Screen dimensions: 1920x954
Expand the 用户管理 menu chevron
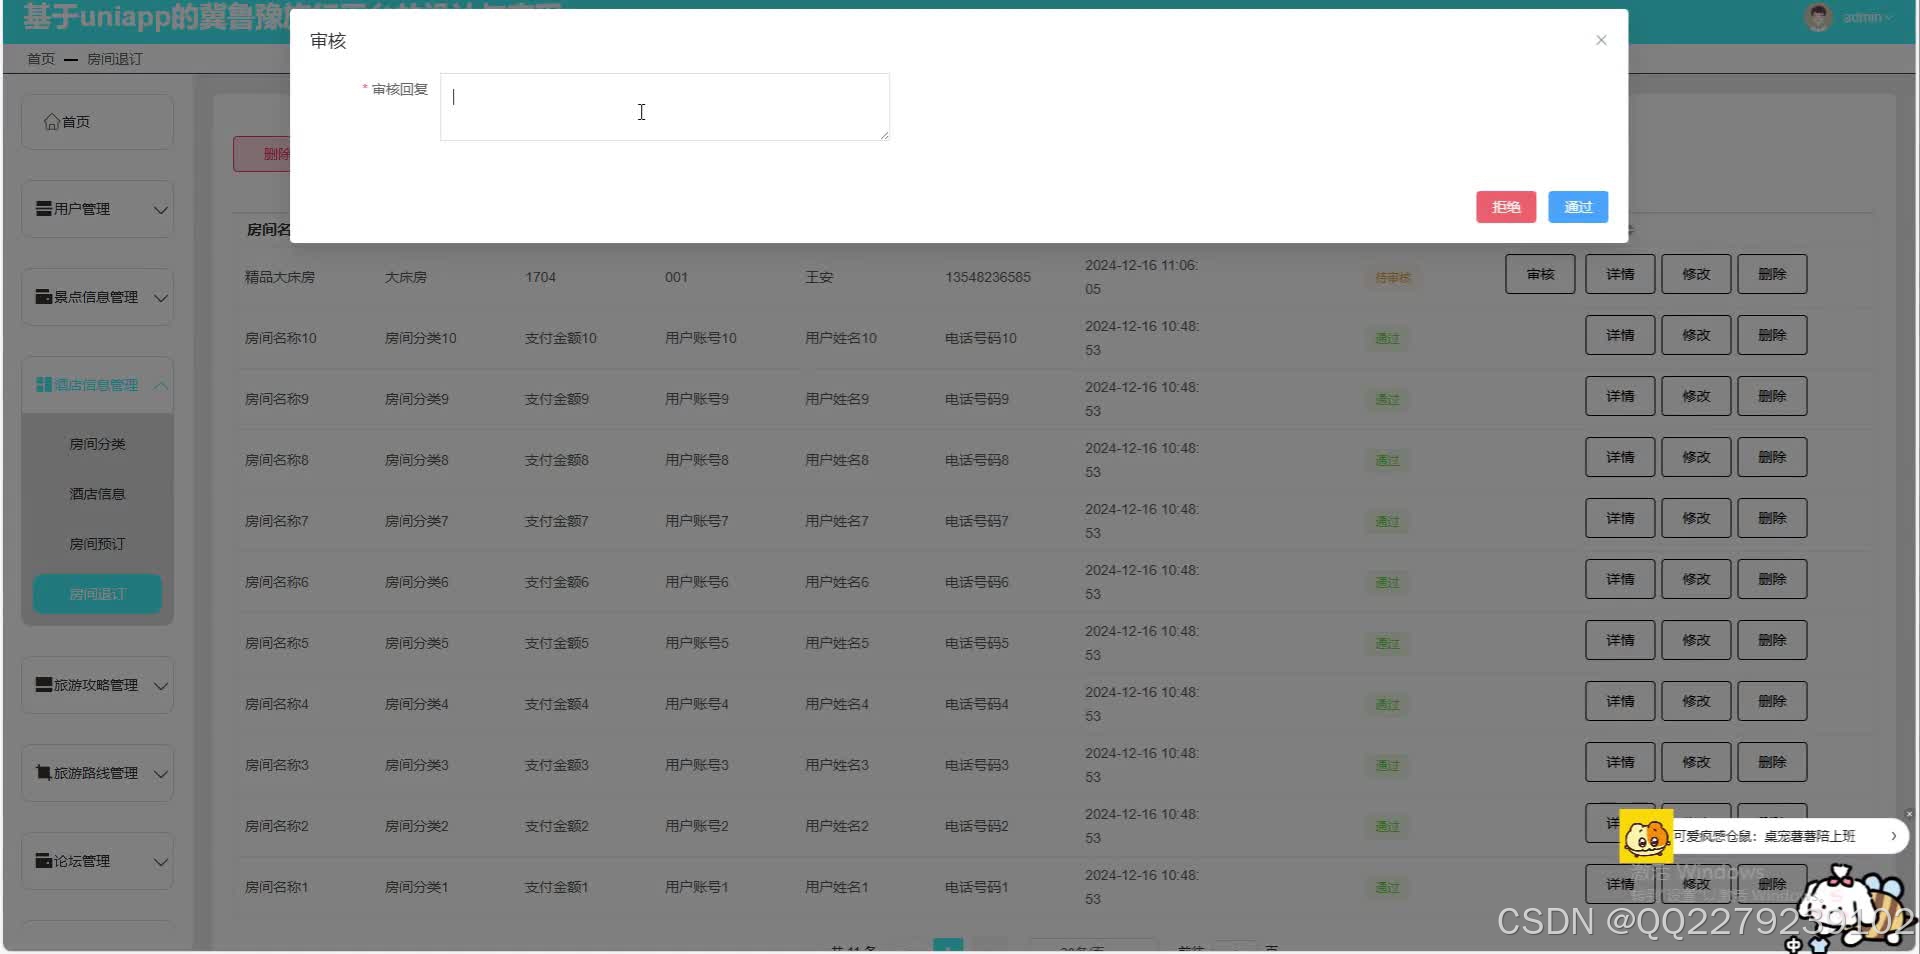click(161, 209)
